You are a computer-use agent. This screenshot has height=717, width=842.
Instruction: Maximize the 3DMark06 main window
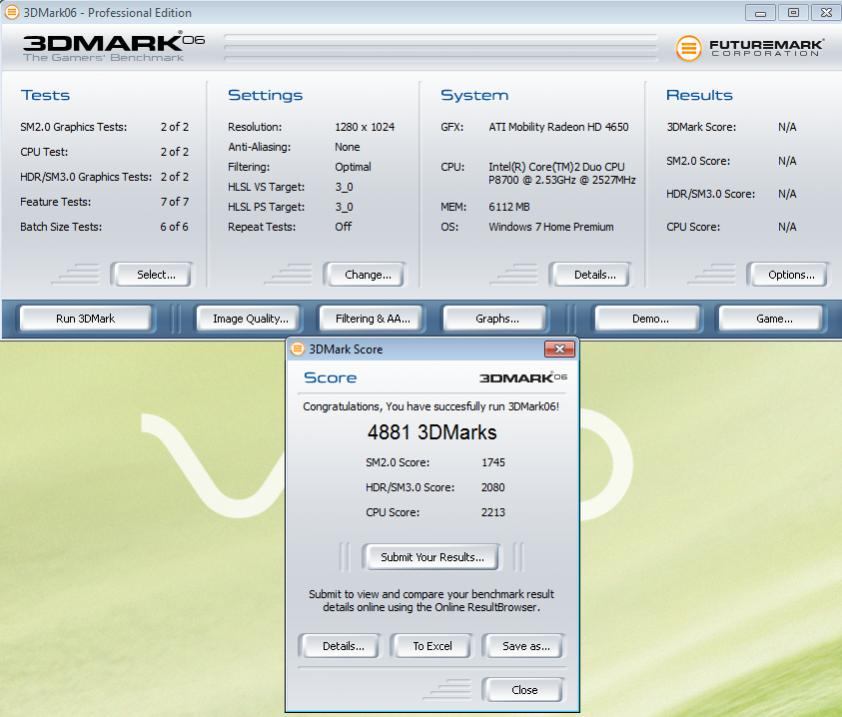point(793,13)
